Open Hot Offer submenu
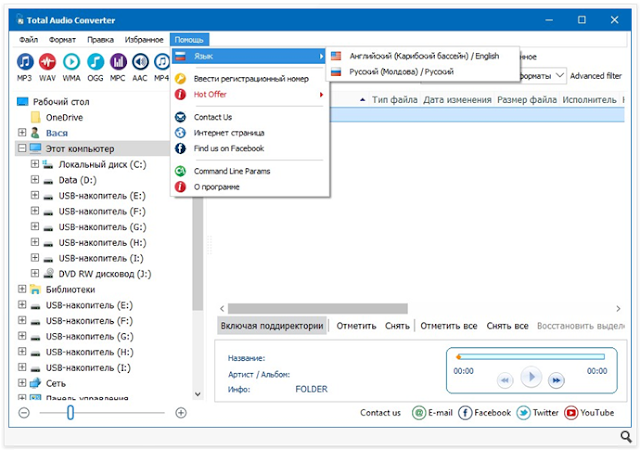The height and width of the screenshot is (450, 640). (x=249, y=94)
